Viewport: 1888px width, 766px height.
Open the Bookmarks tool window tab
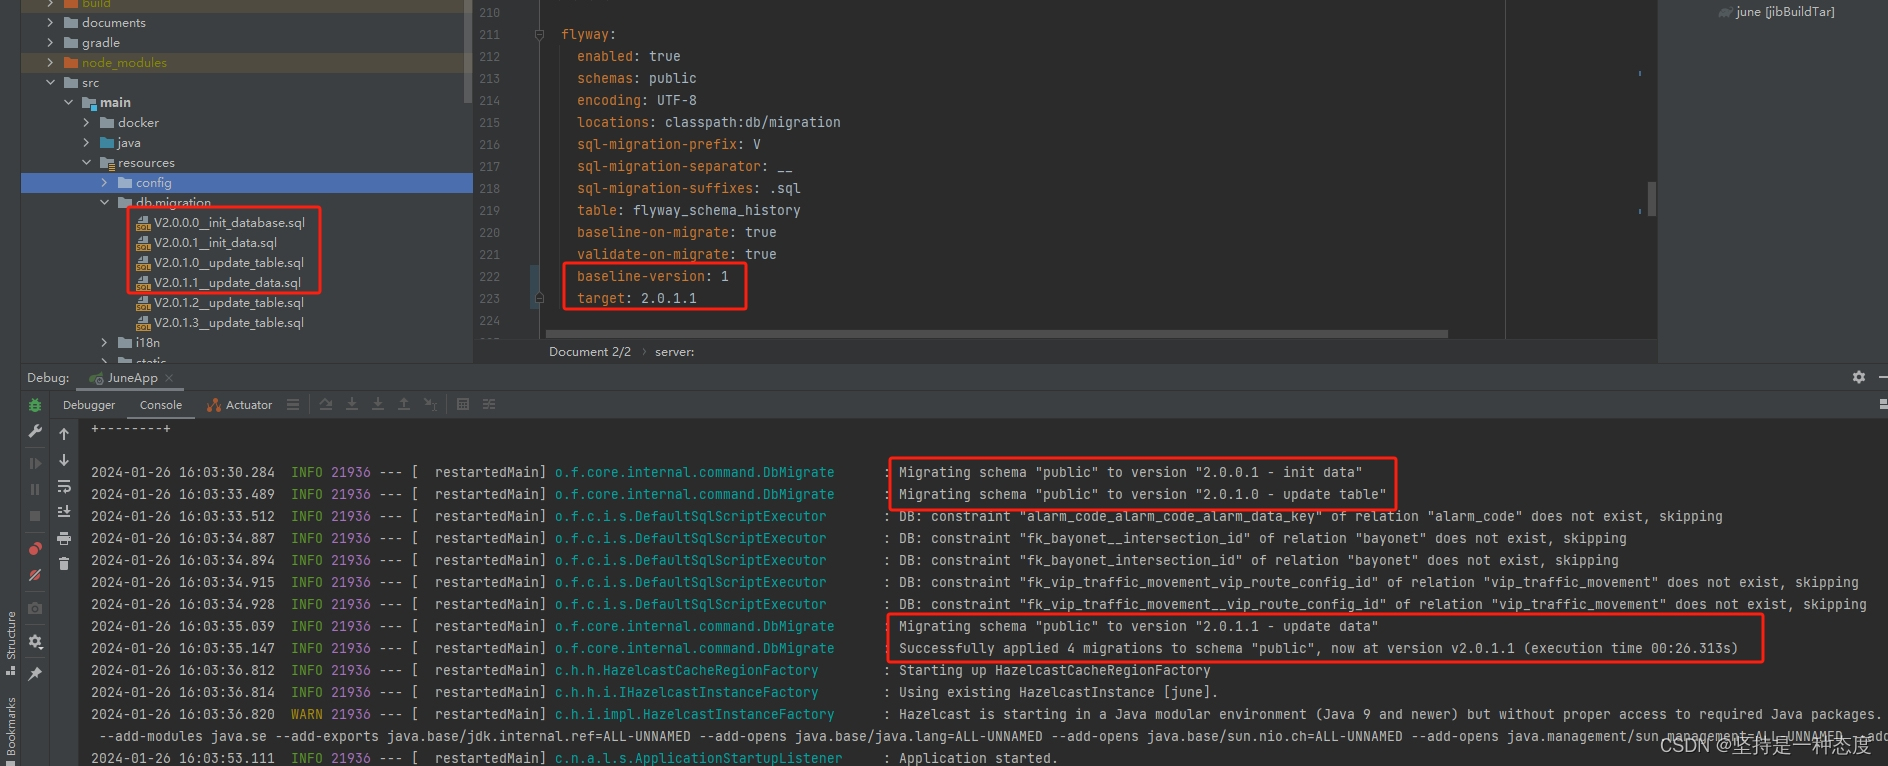click(10, 730)
